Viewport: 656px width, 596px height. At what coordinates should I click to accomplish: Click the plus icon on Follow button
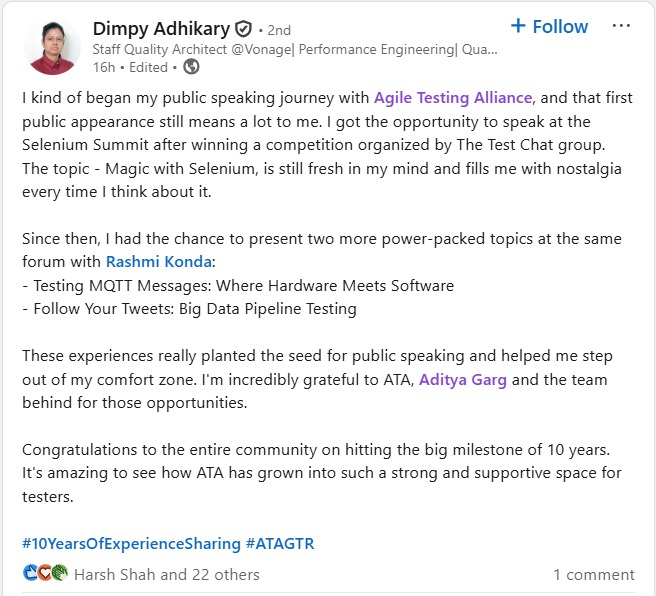click(x=517, y=26)
